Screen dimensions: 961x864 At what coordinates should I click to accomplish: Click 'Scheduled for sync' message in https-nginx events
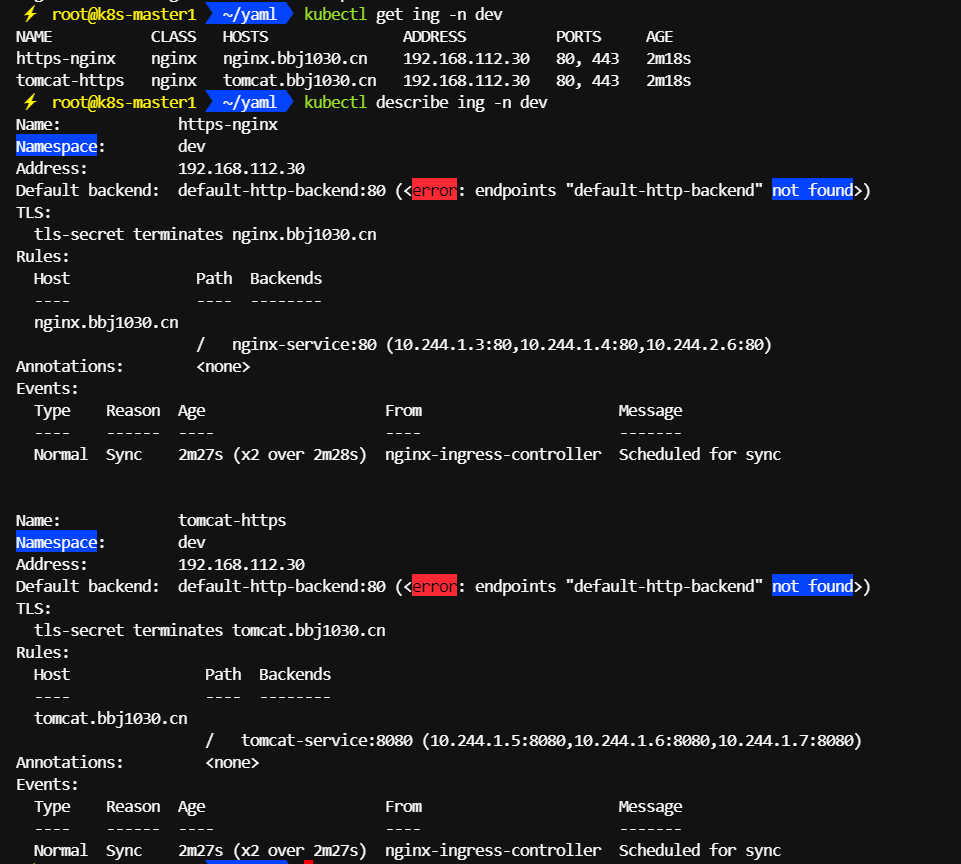point(700,455)
